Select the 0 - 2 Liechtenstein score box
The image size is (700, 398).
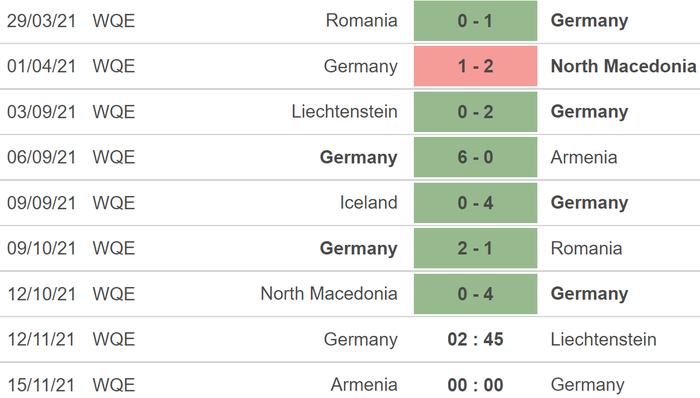pyautogui.click(x=475, y=112)
